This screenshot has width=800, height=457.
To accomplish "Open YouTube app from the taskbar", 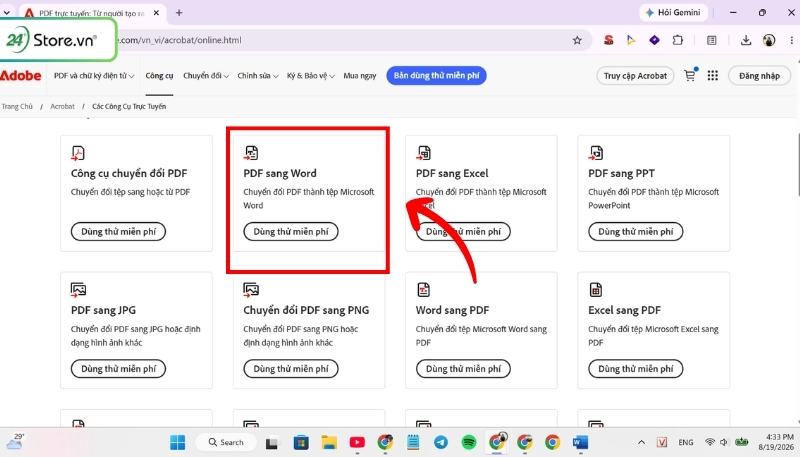I will pos(357,442).
